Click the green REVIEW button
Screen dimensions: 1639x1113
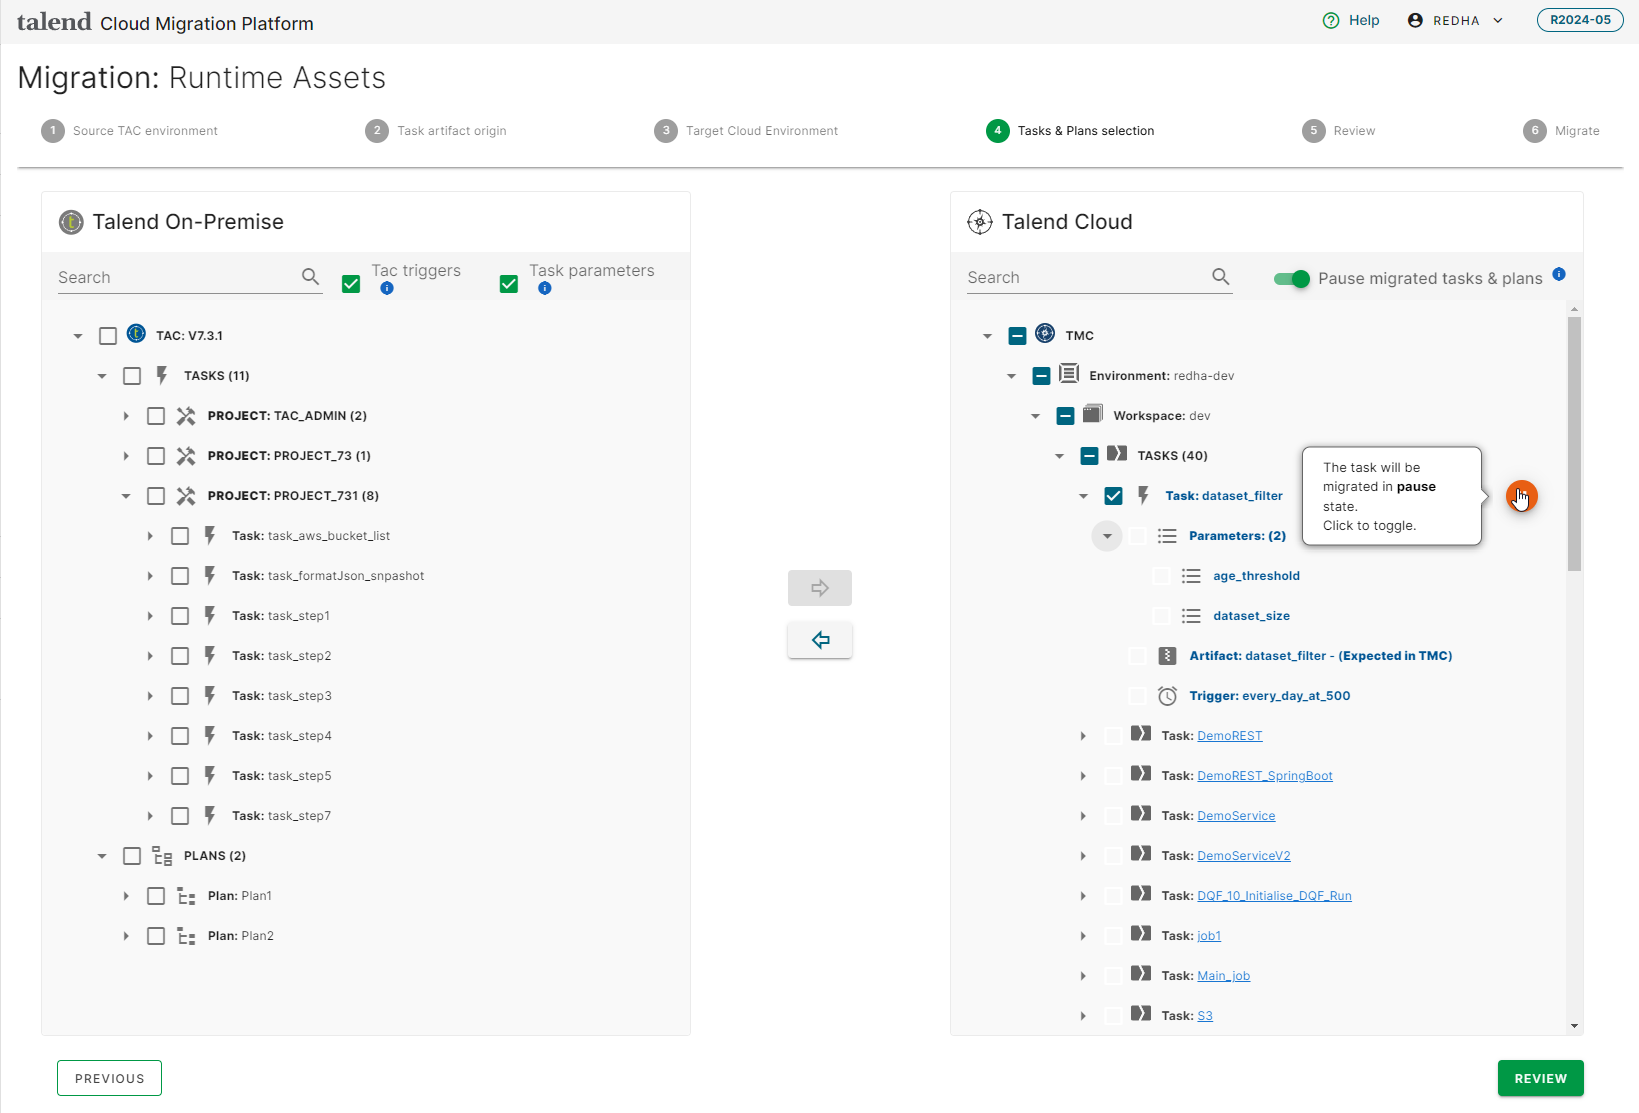[x=1540, y=1078]
